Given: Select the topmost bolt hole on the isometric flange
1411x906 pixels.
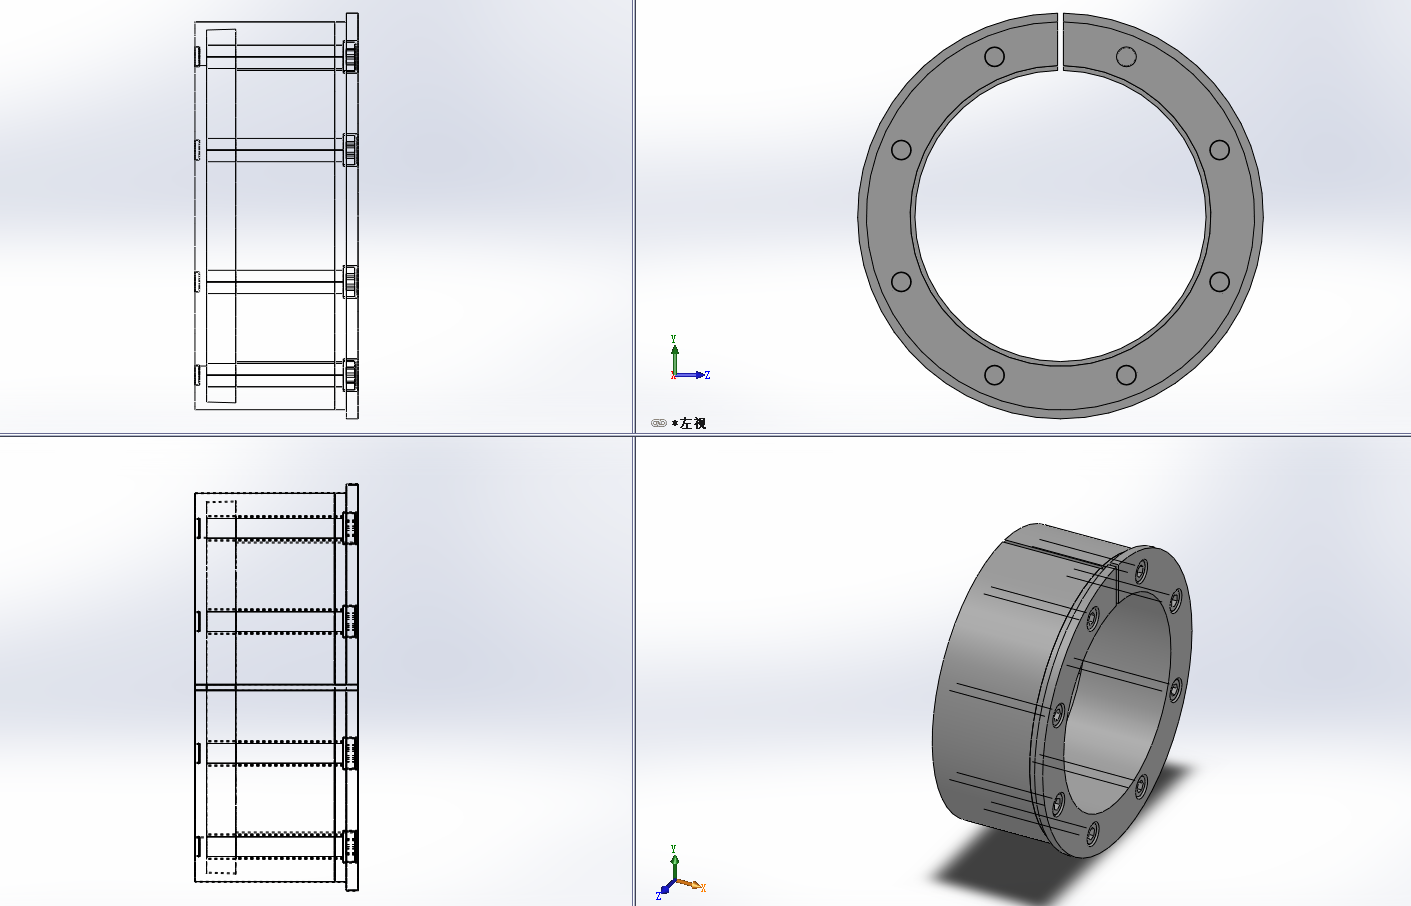Looking at the screenshot, I should pos(1142,571).
